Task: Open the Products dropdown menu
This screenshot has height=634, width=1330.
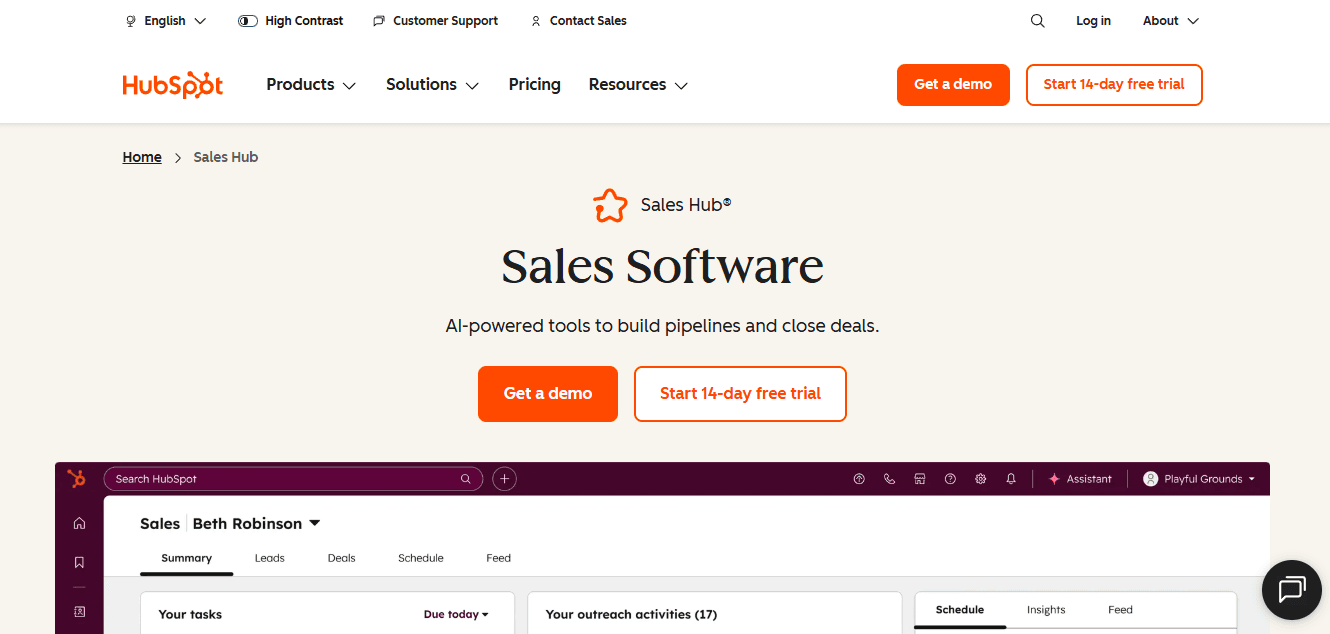Action: 310,84
